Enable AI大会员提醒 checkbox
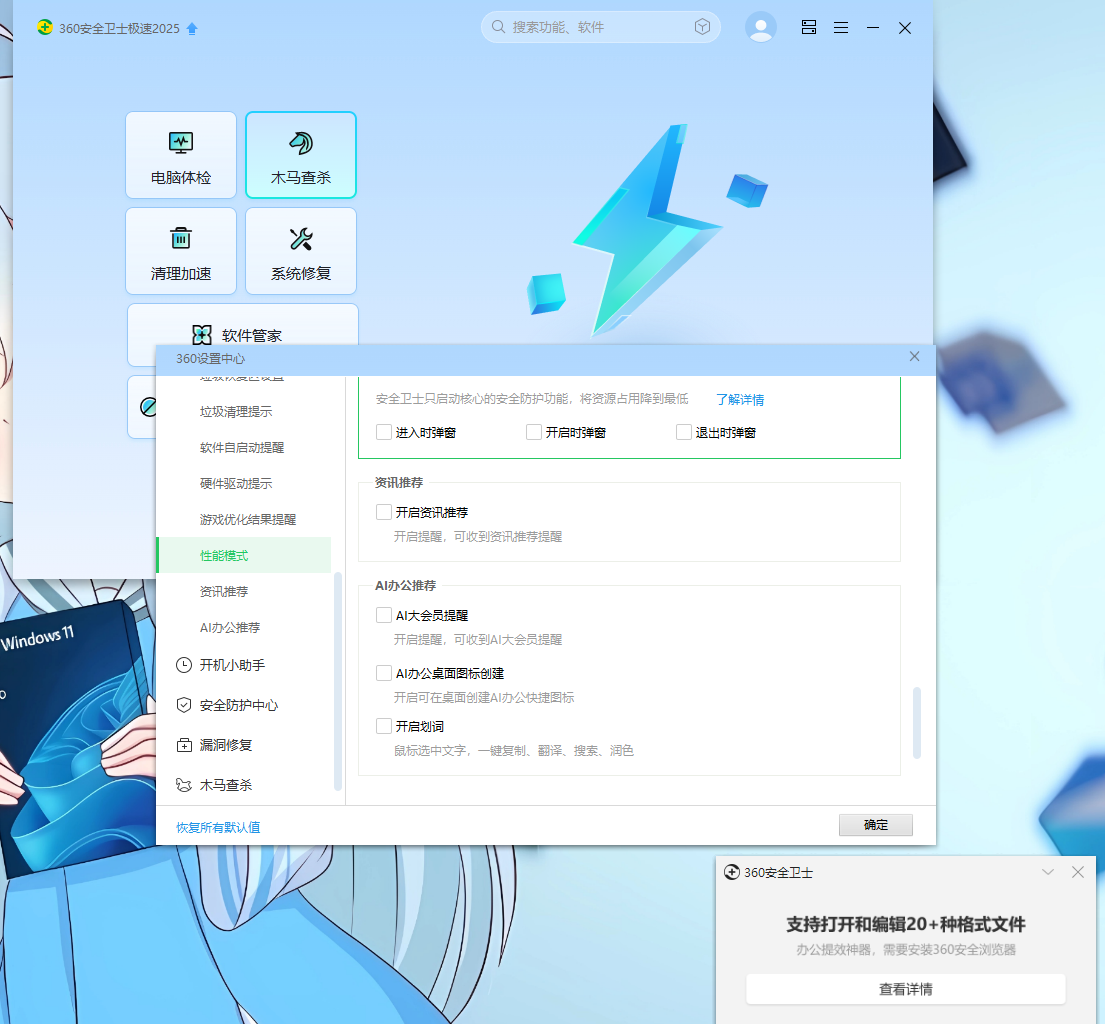Screen dimensions: 1105x1024 coord(384,615)
